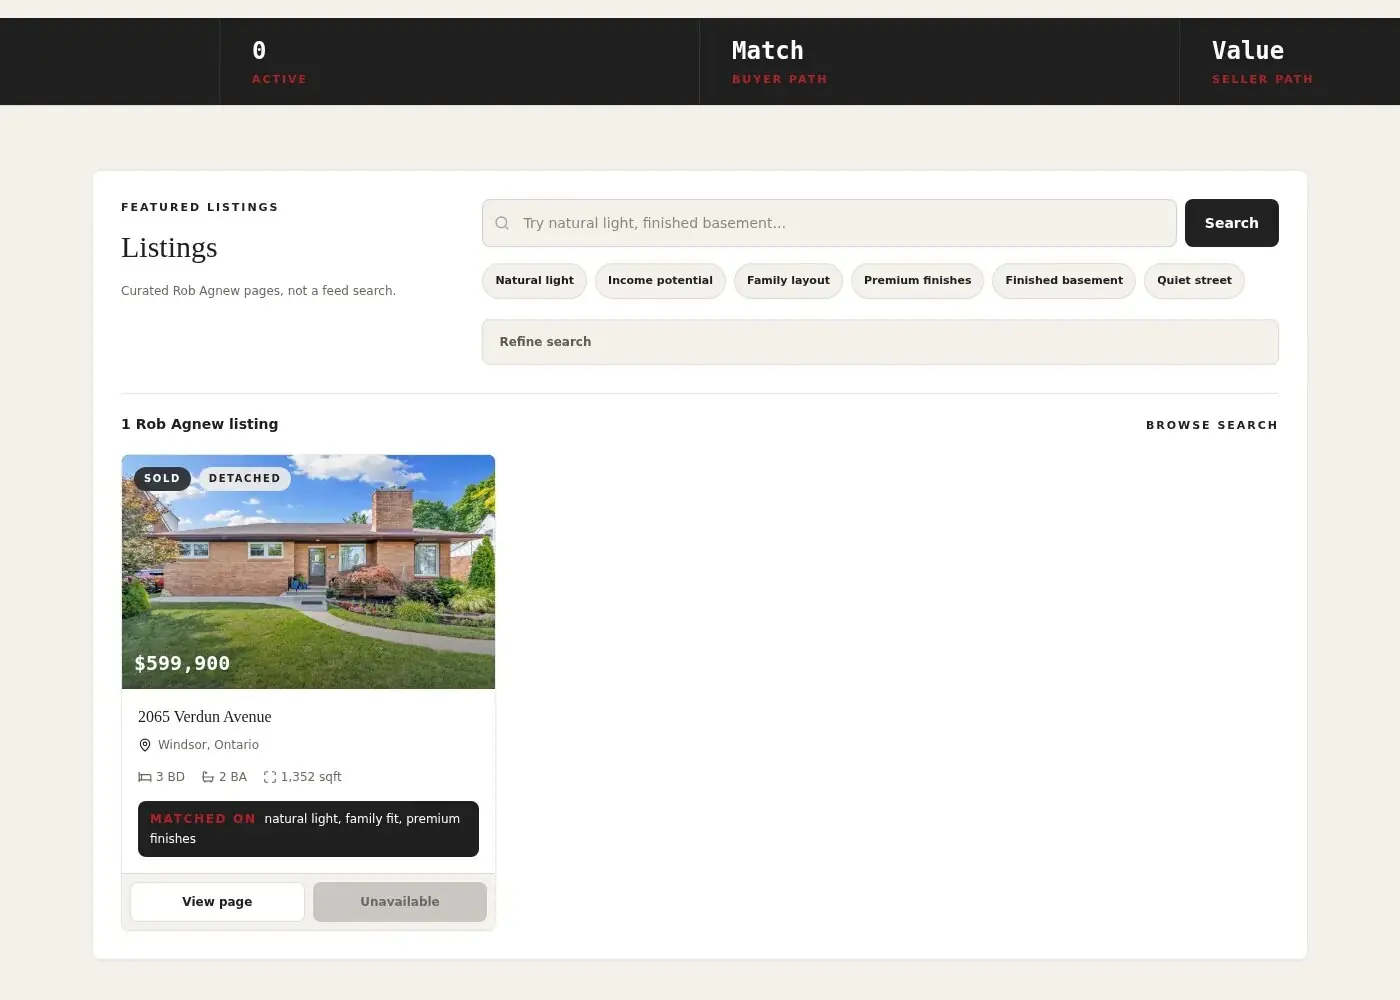Click the bathtub icon next to 2 BA
Viewport: 1400px width, 1000px height.
coord(208,777)
